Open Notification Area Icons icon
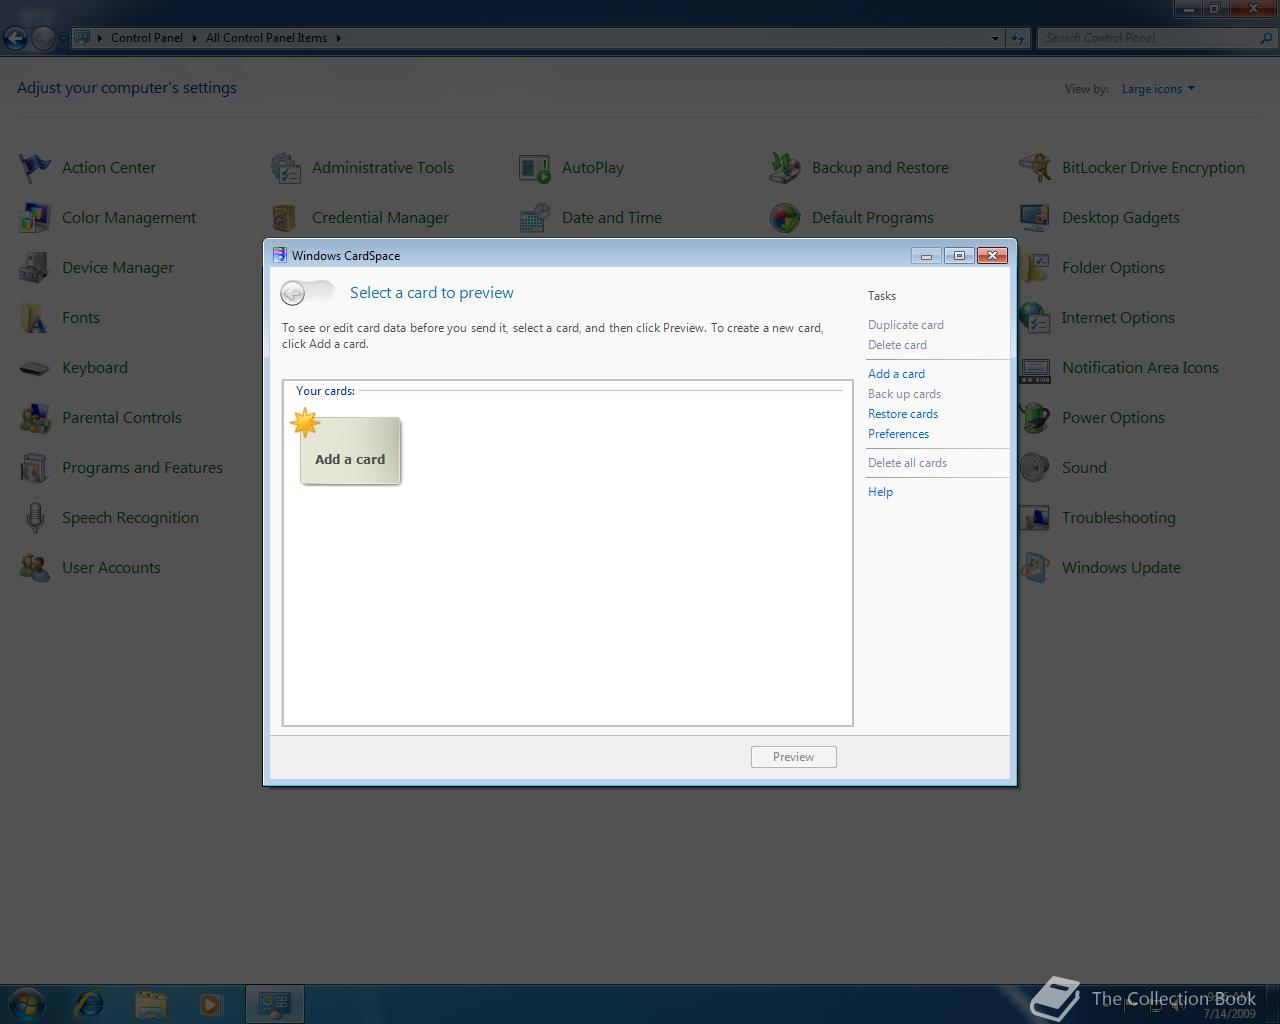This screenshot has width=1280, height=1024. pos(1035,368)
